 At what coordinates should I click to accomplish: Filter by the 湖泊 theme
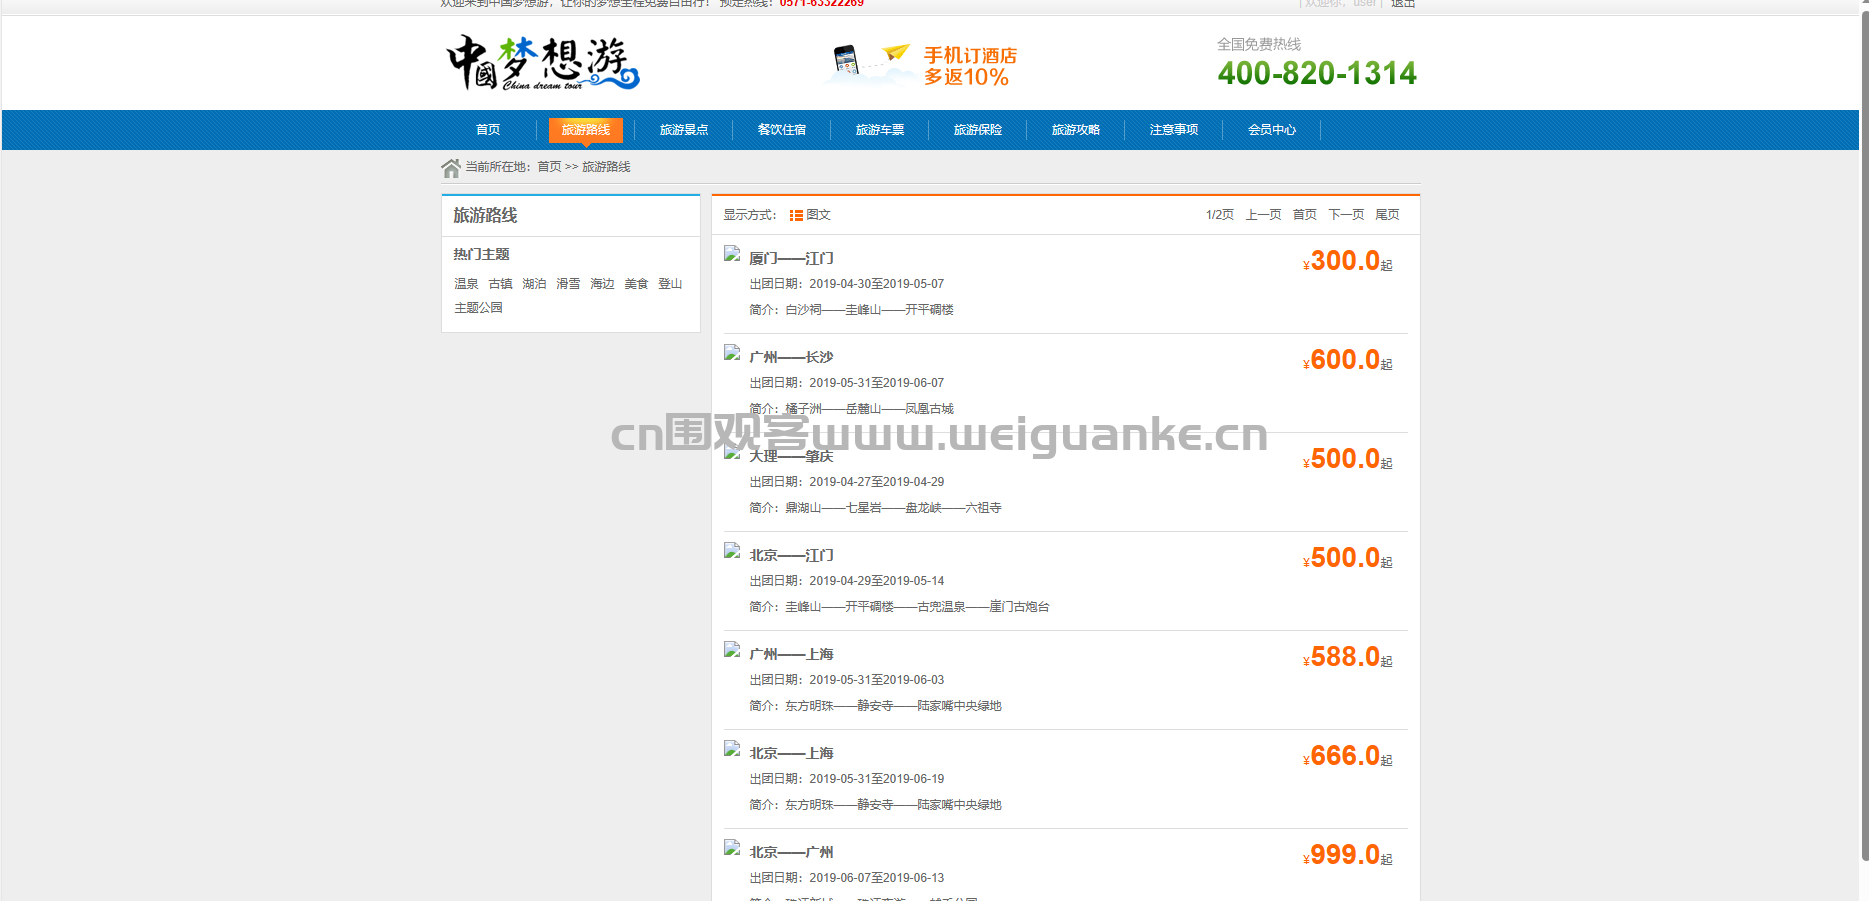click(535, 284)
